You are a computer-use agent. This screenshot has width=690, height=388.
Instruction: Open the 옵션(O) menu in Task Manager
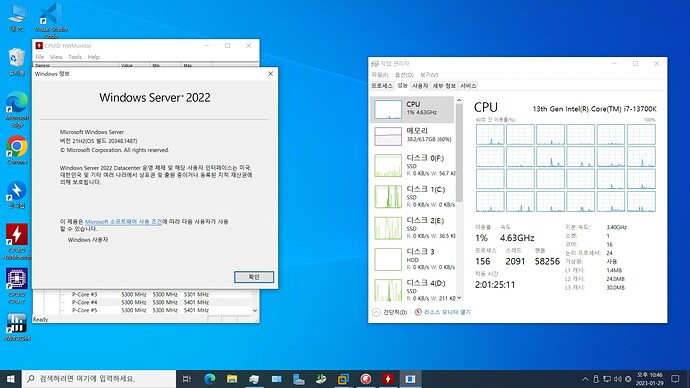404,75
